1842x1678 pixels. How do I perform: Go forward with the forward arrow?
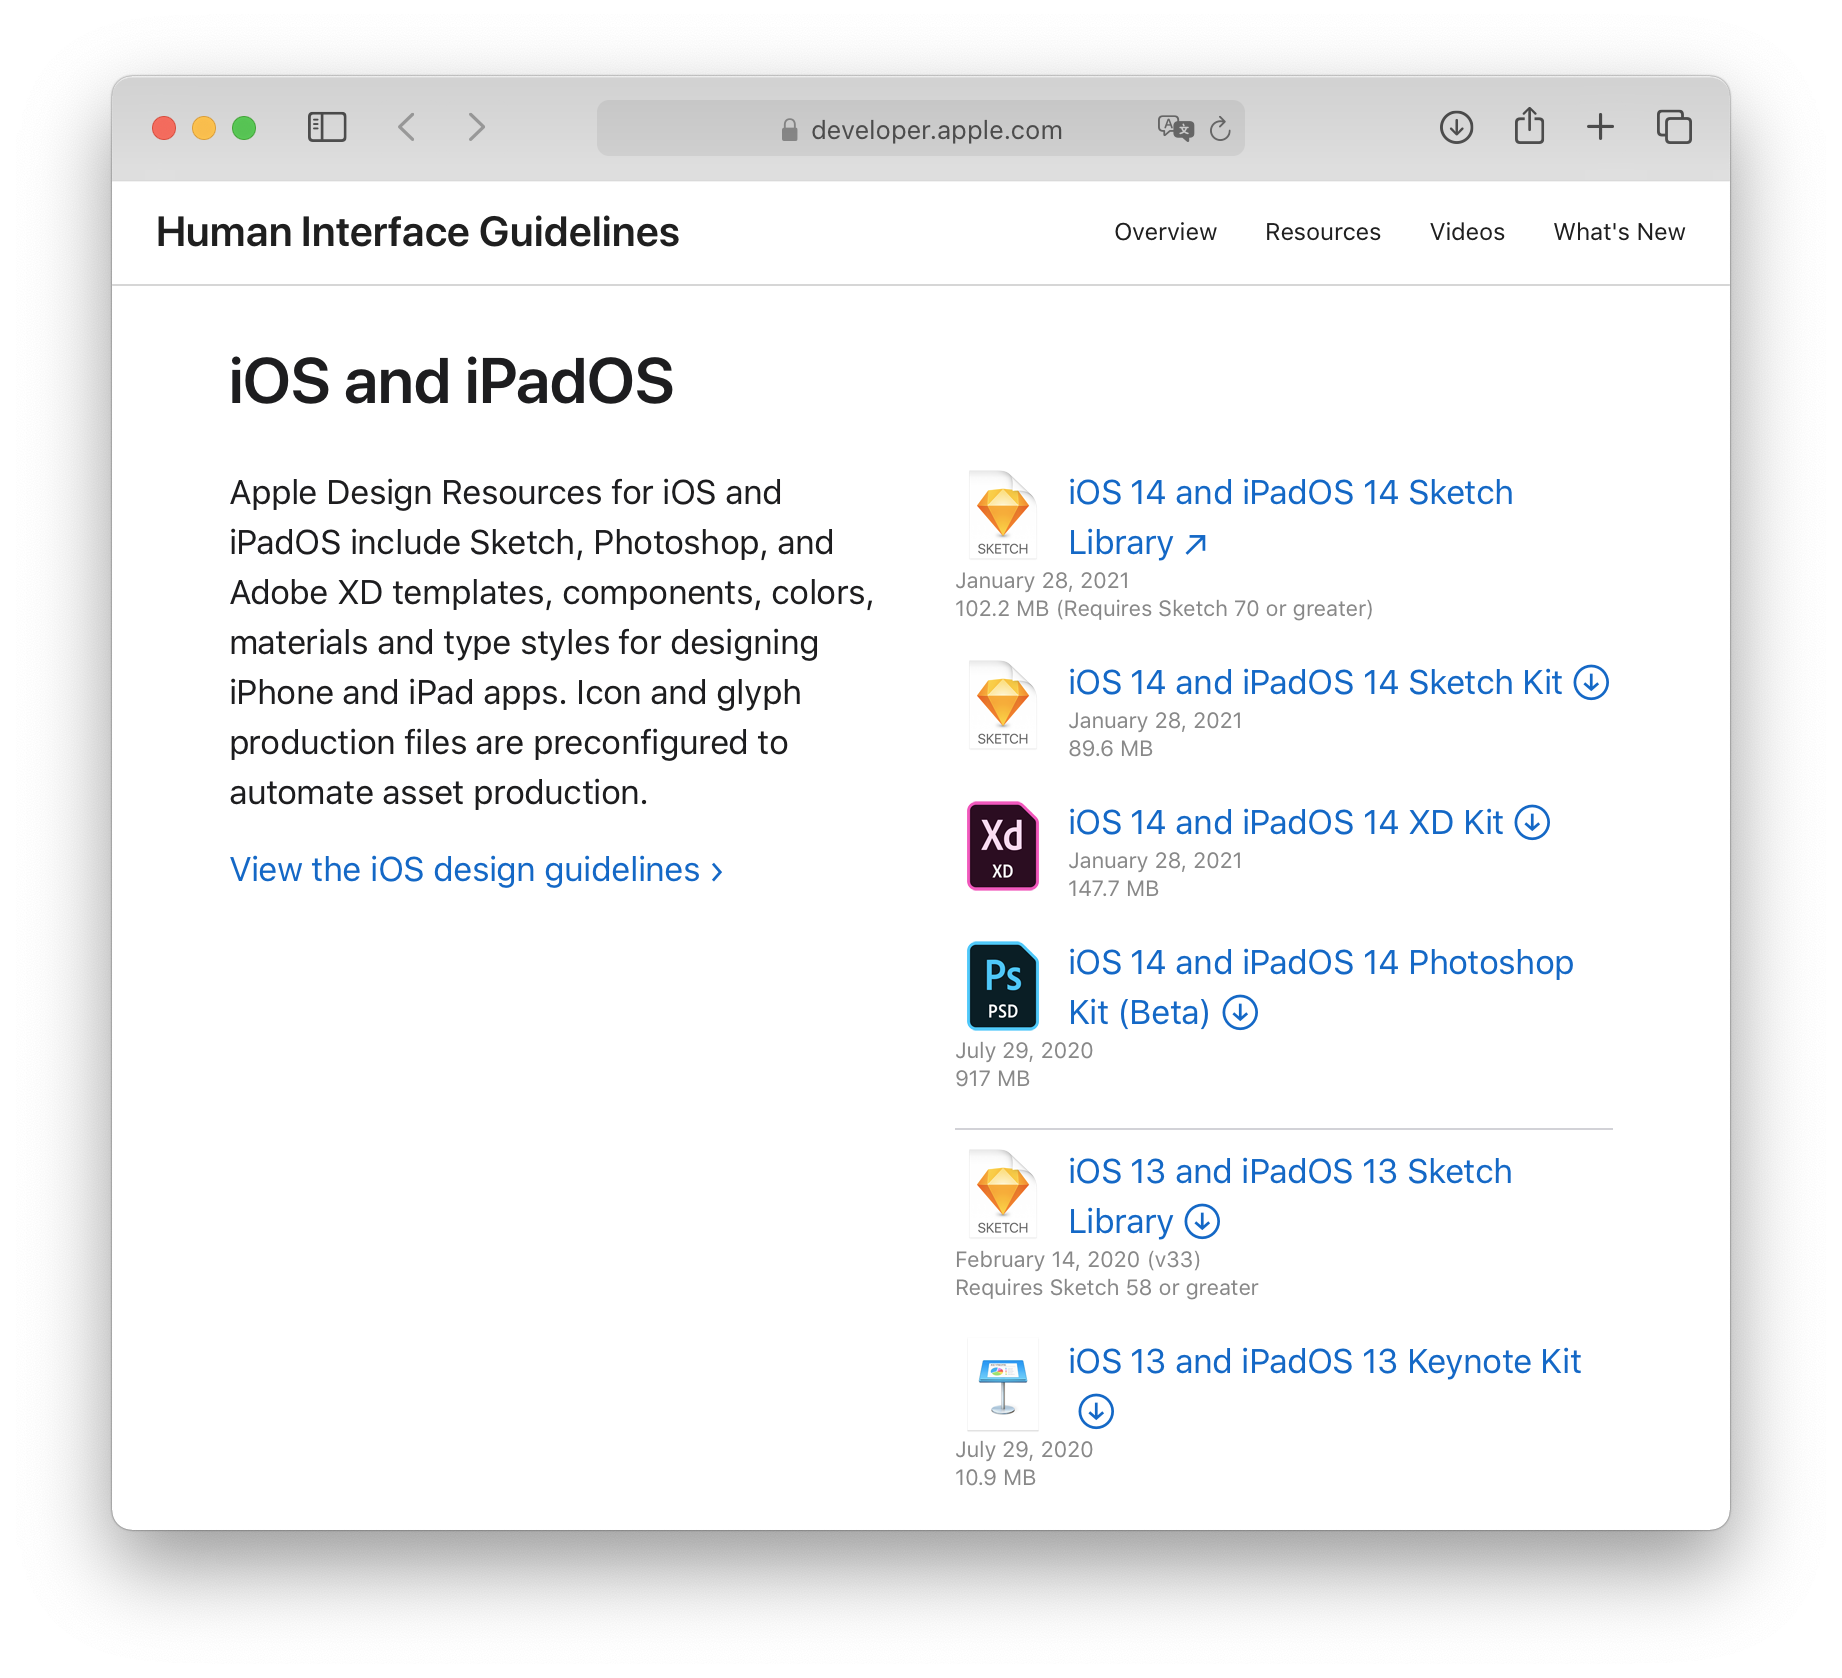click(x=476, y=127)
